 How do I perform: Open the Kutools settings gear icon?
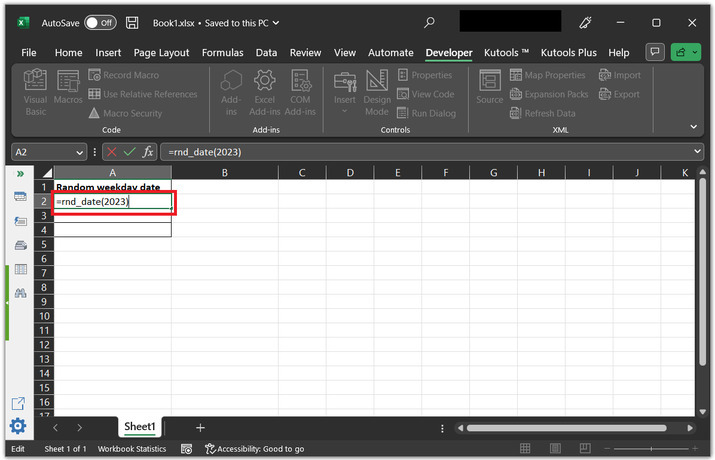18,426
